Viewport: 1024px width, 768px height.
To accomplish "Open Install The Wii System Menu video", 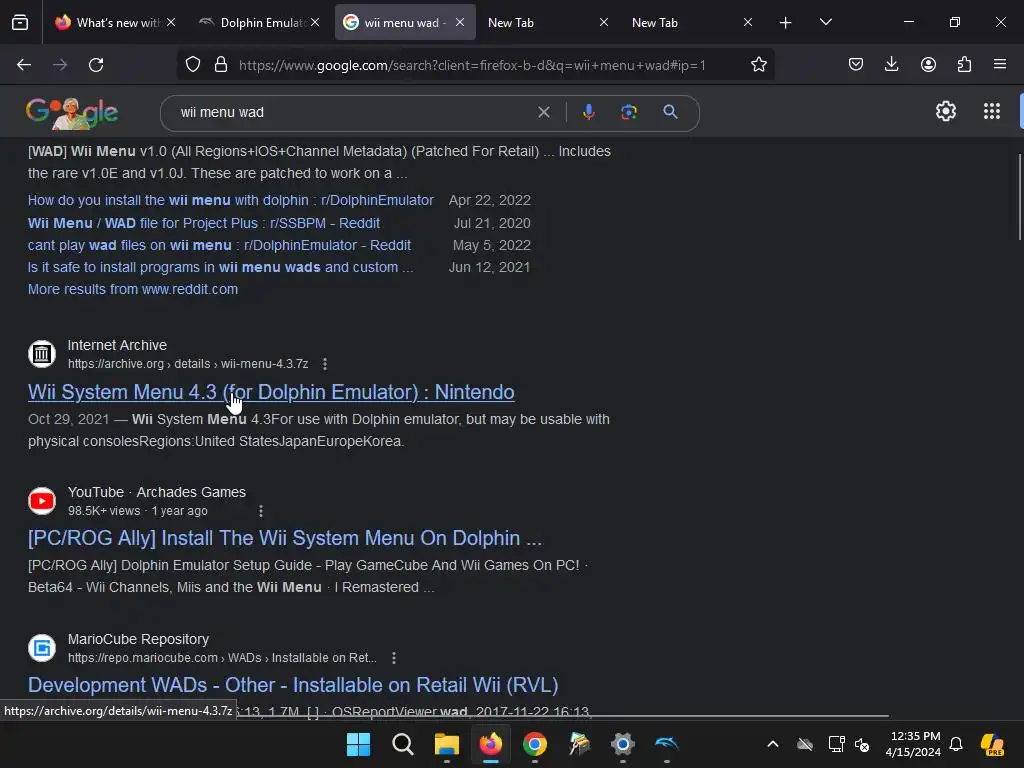I will point(285,538).
